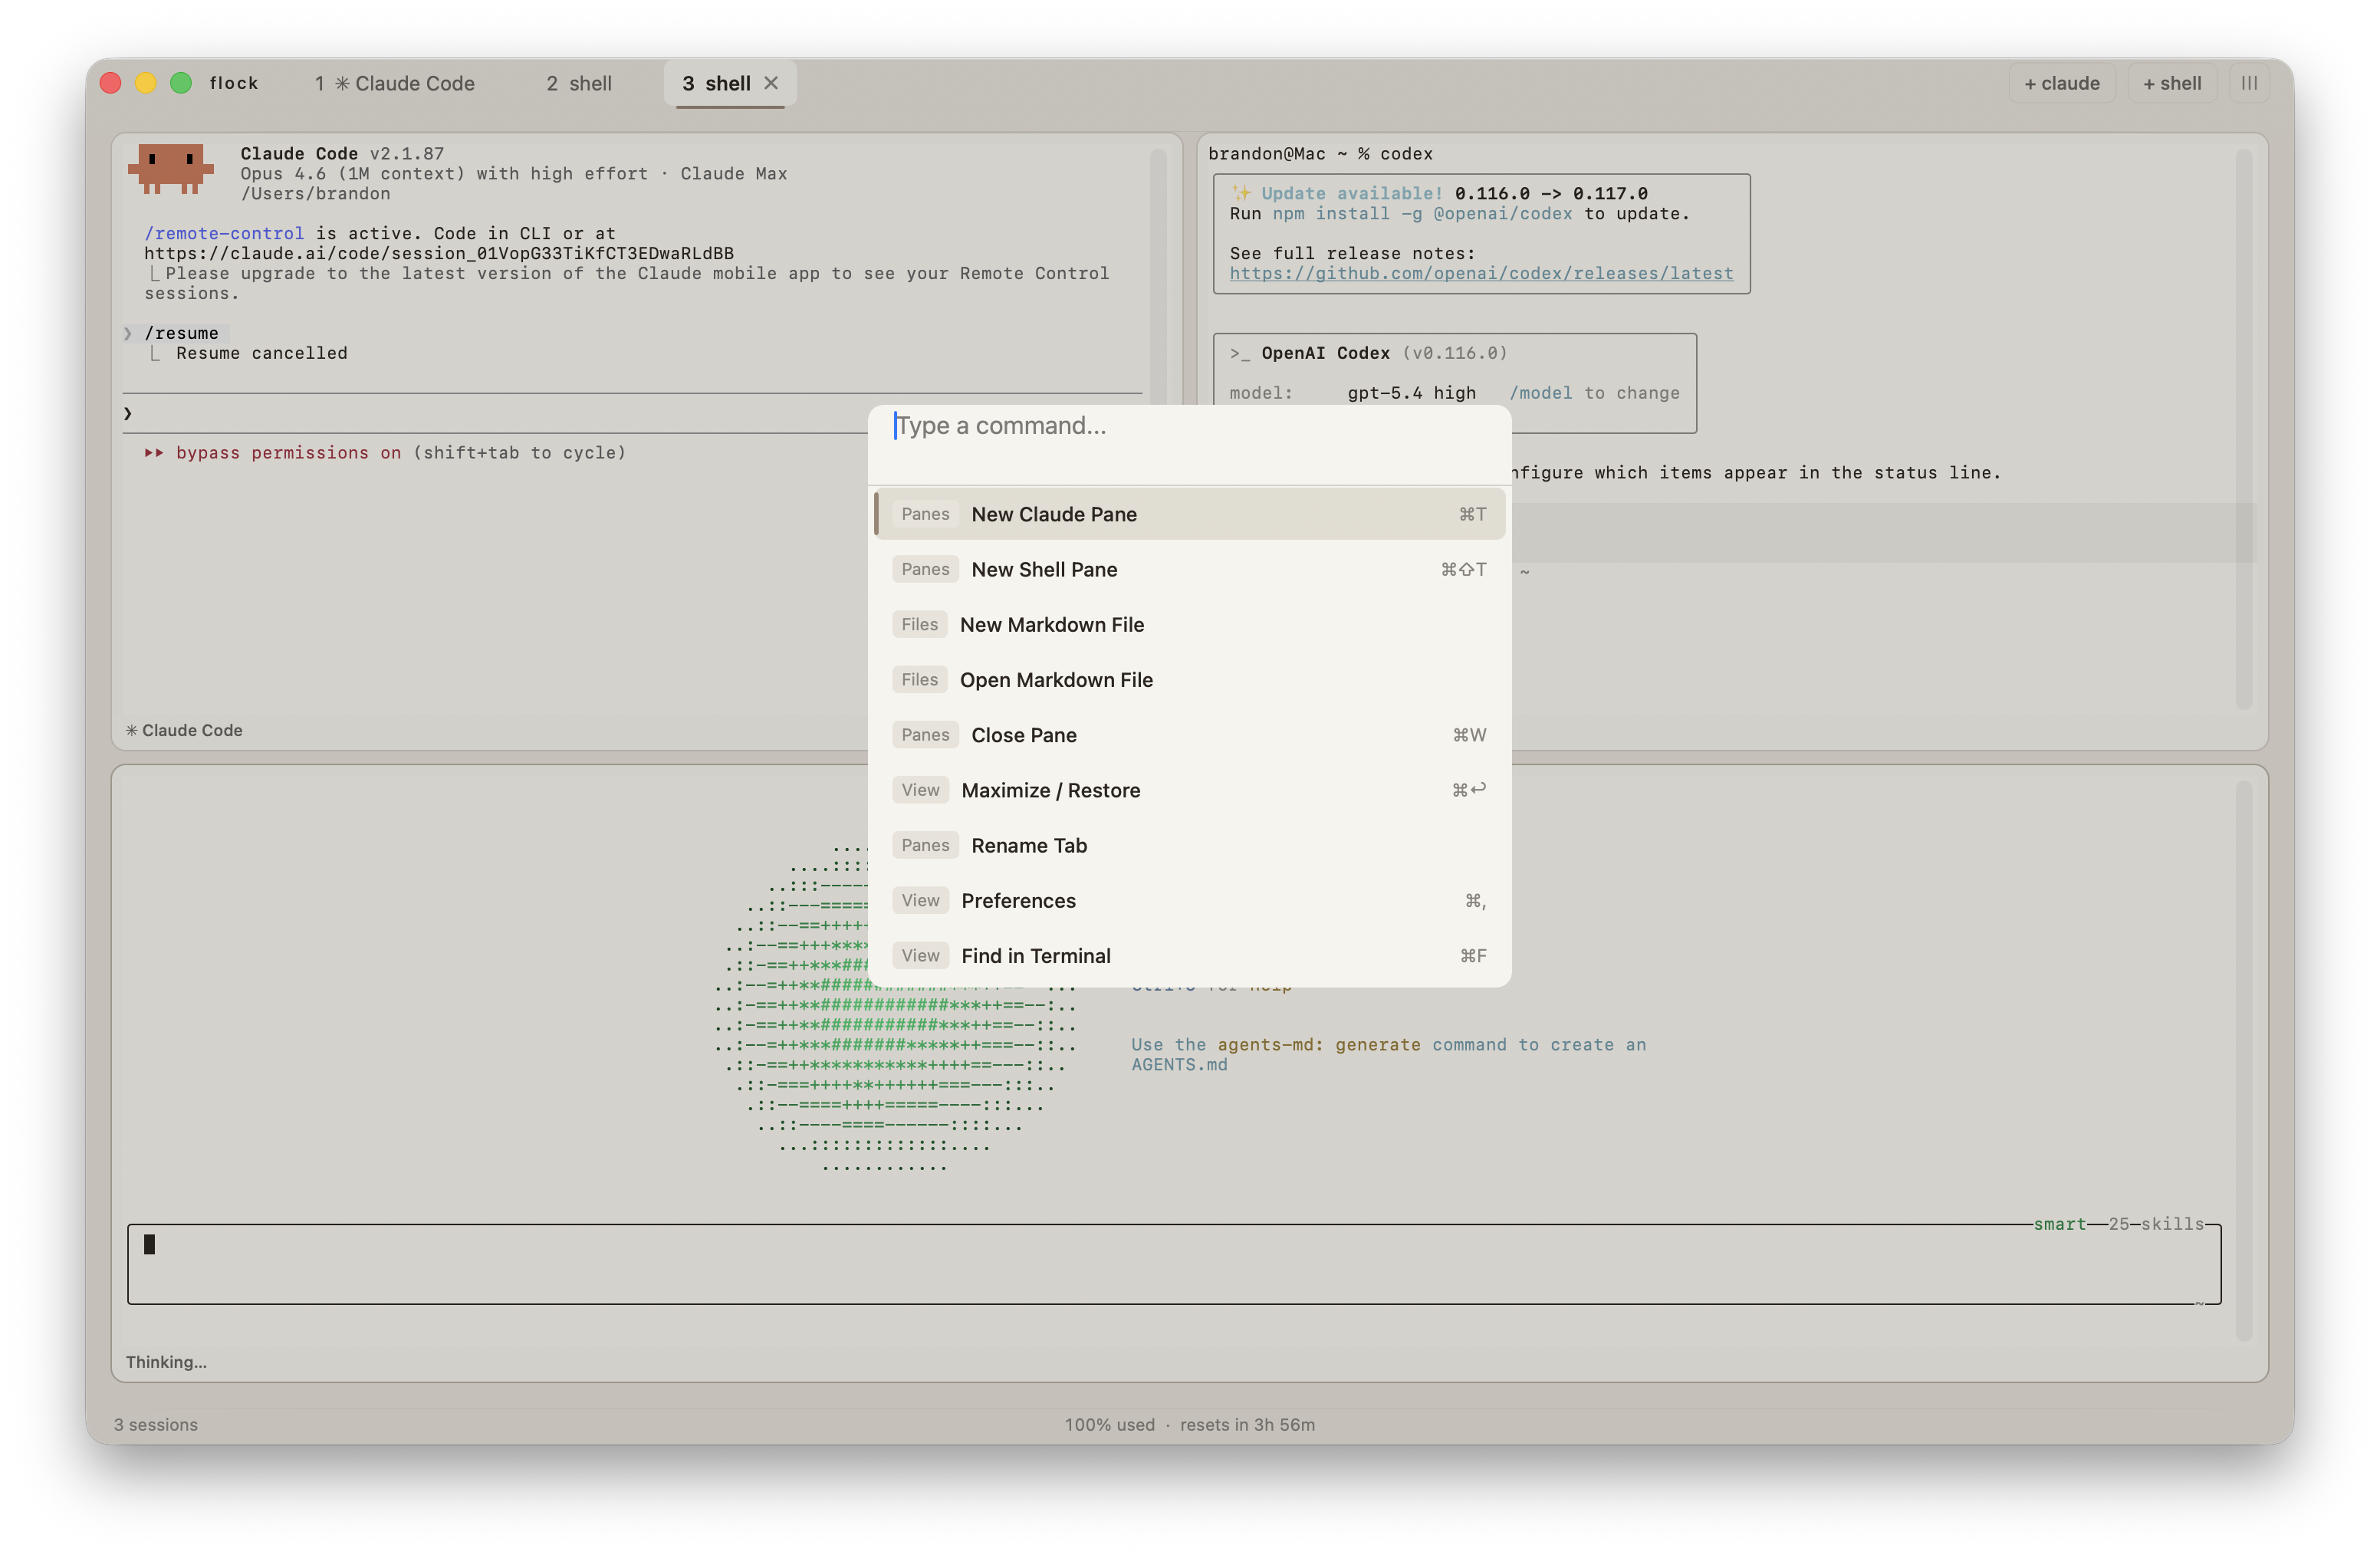Click the Panes tag beside New Shell Pane
Viewport: 2380px width, 1558px height.
(924, 569)
